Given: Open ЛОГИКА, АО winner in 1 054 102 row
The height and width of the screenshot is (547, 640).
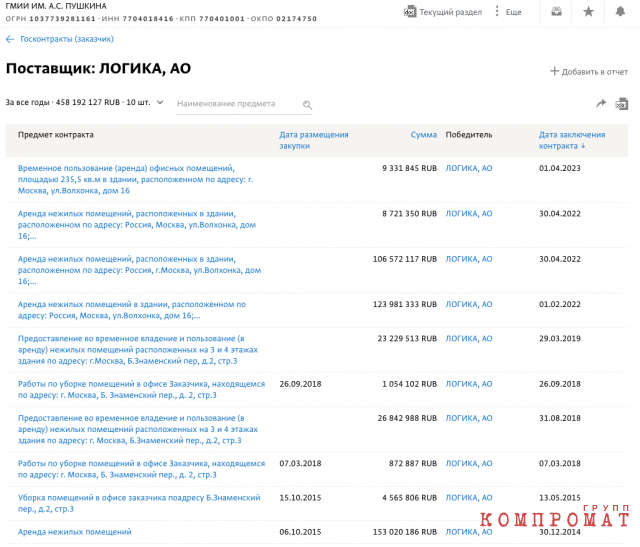Looking at the screenshot, I should click(469, 384).
